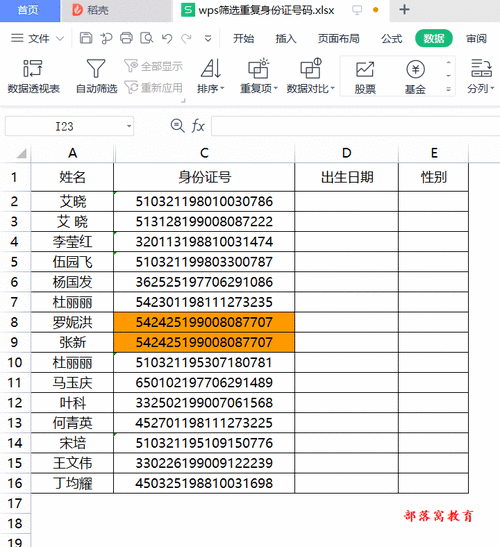Click the Save icon in quick toolbar

click(x=86, y=38)
